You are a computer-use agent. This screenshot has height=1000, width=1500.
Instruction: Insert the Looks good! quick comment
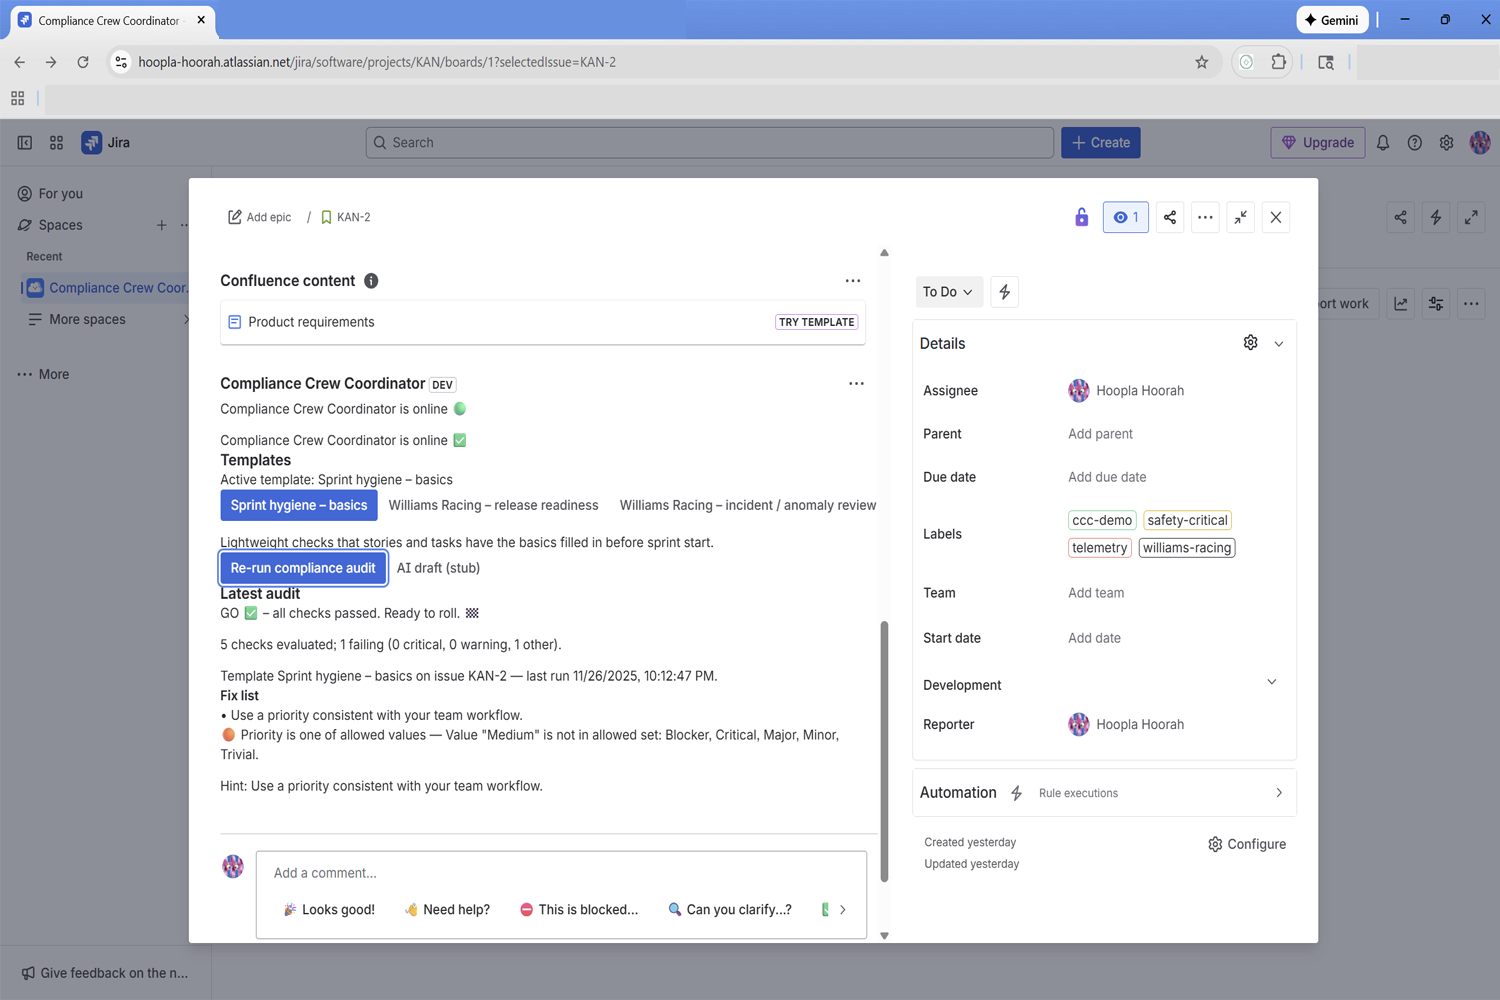pyautogui.click(x=329, y=909)
